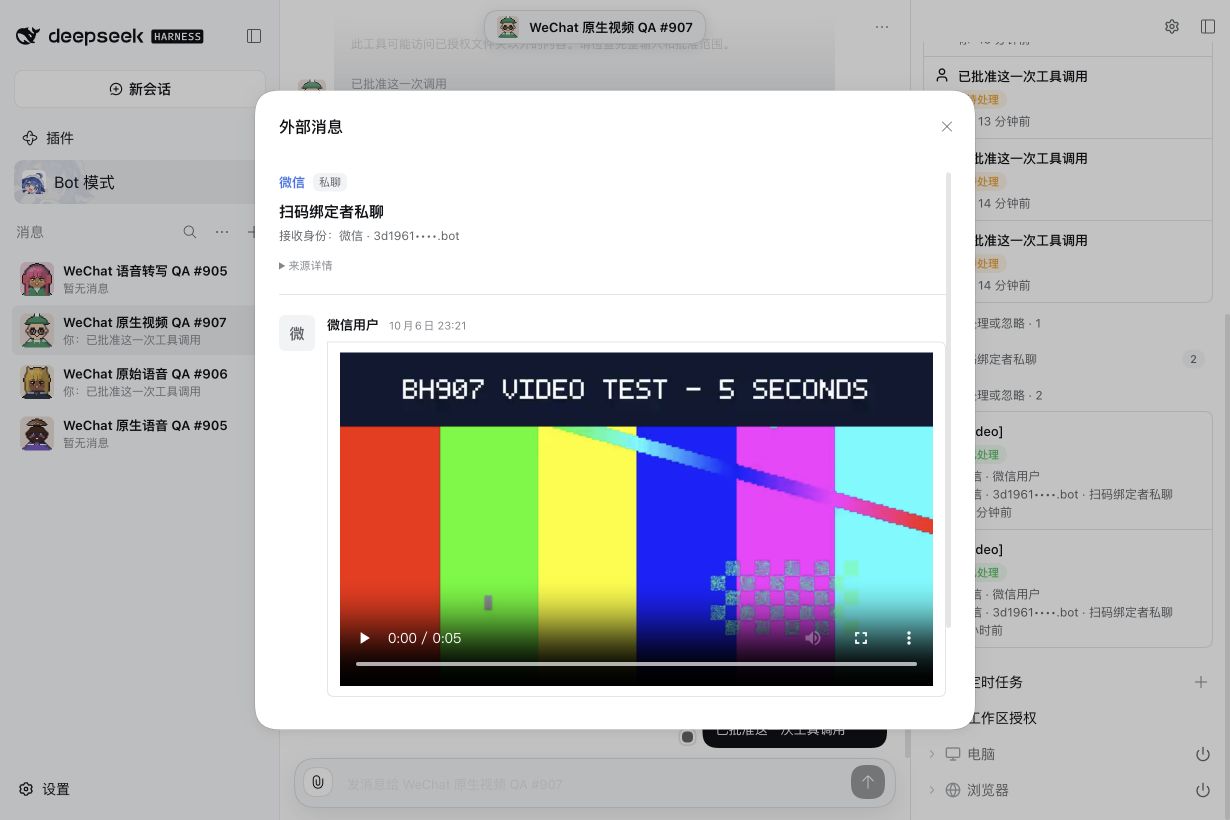Open WeChat 语音转写 QA #905 conversation
The image size is (1230, 820).
click(x=136, y=279)
